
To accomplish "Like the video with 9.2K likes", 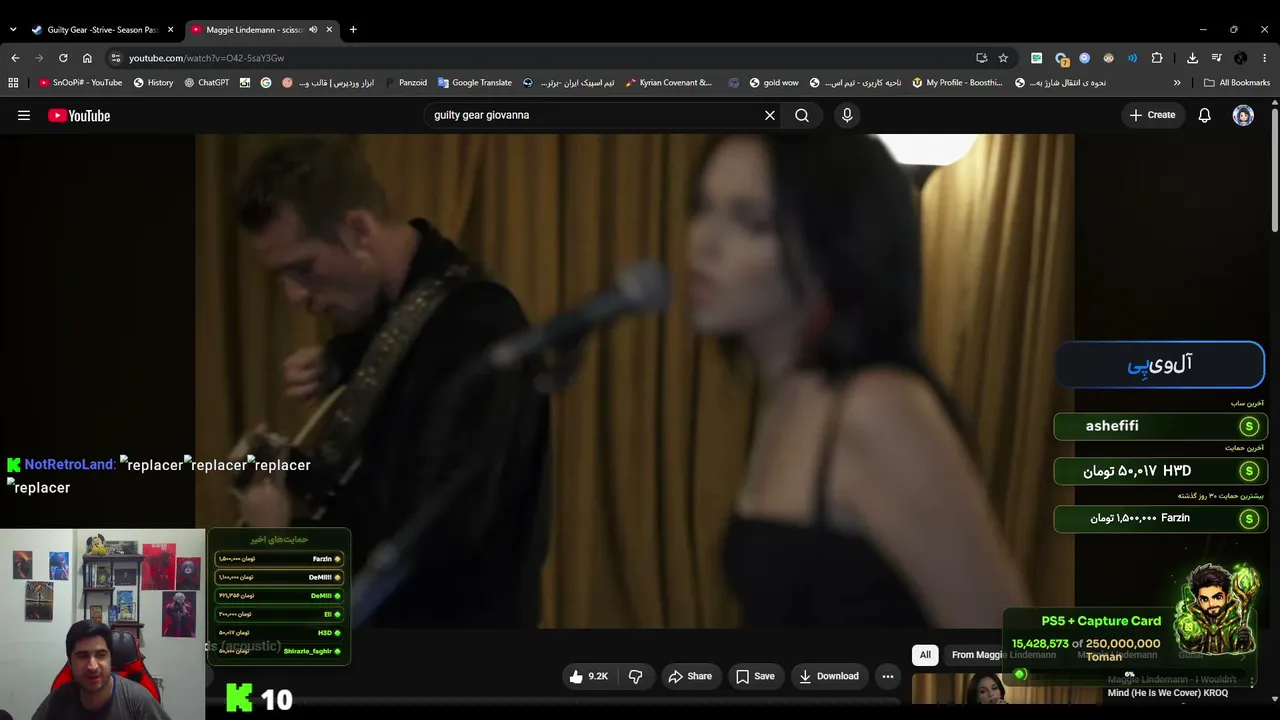I will pyautogui.click(x=589, y=676).
